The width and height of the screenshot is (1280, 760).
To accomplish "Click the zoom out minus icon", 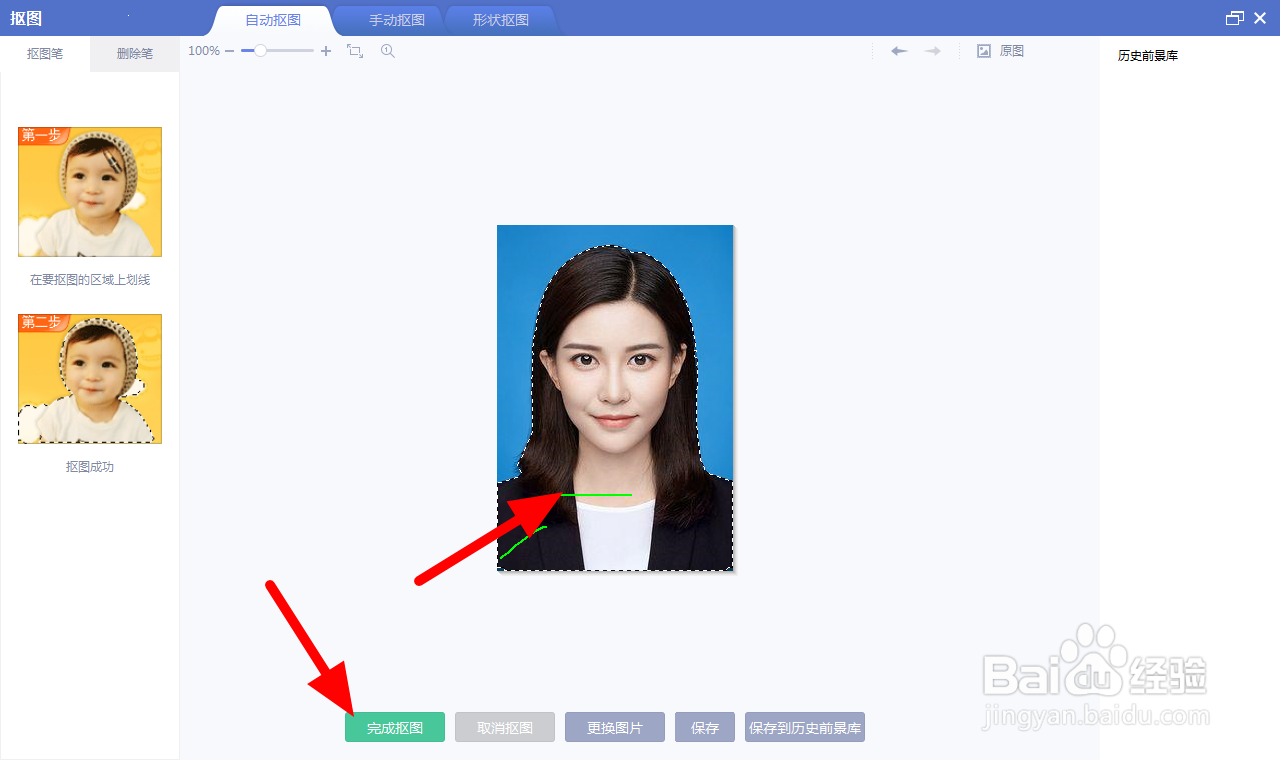I will (x=230, y=51).
